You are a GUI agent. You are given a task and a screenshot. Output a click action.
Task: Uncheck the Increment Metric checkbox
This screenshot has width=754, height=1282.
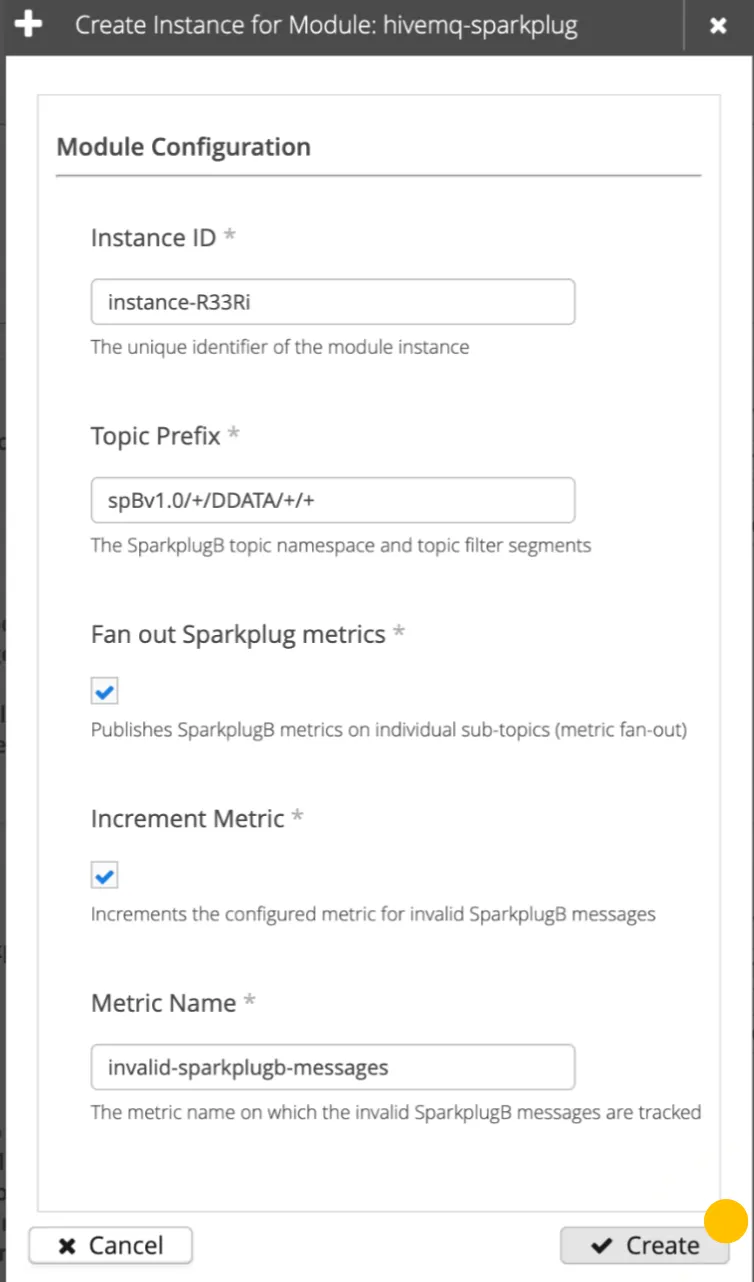[x=105, y=876]
